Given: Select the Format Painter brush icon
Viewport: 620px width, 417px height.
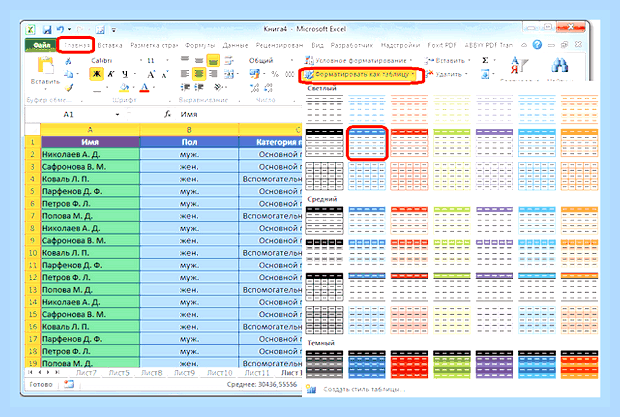Looking at the screenshot, I should (69, 88).
